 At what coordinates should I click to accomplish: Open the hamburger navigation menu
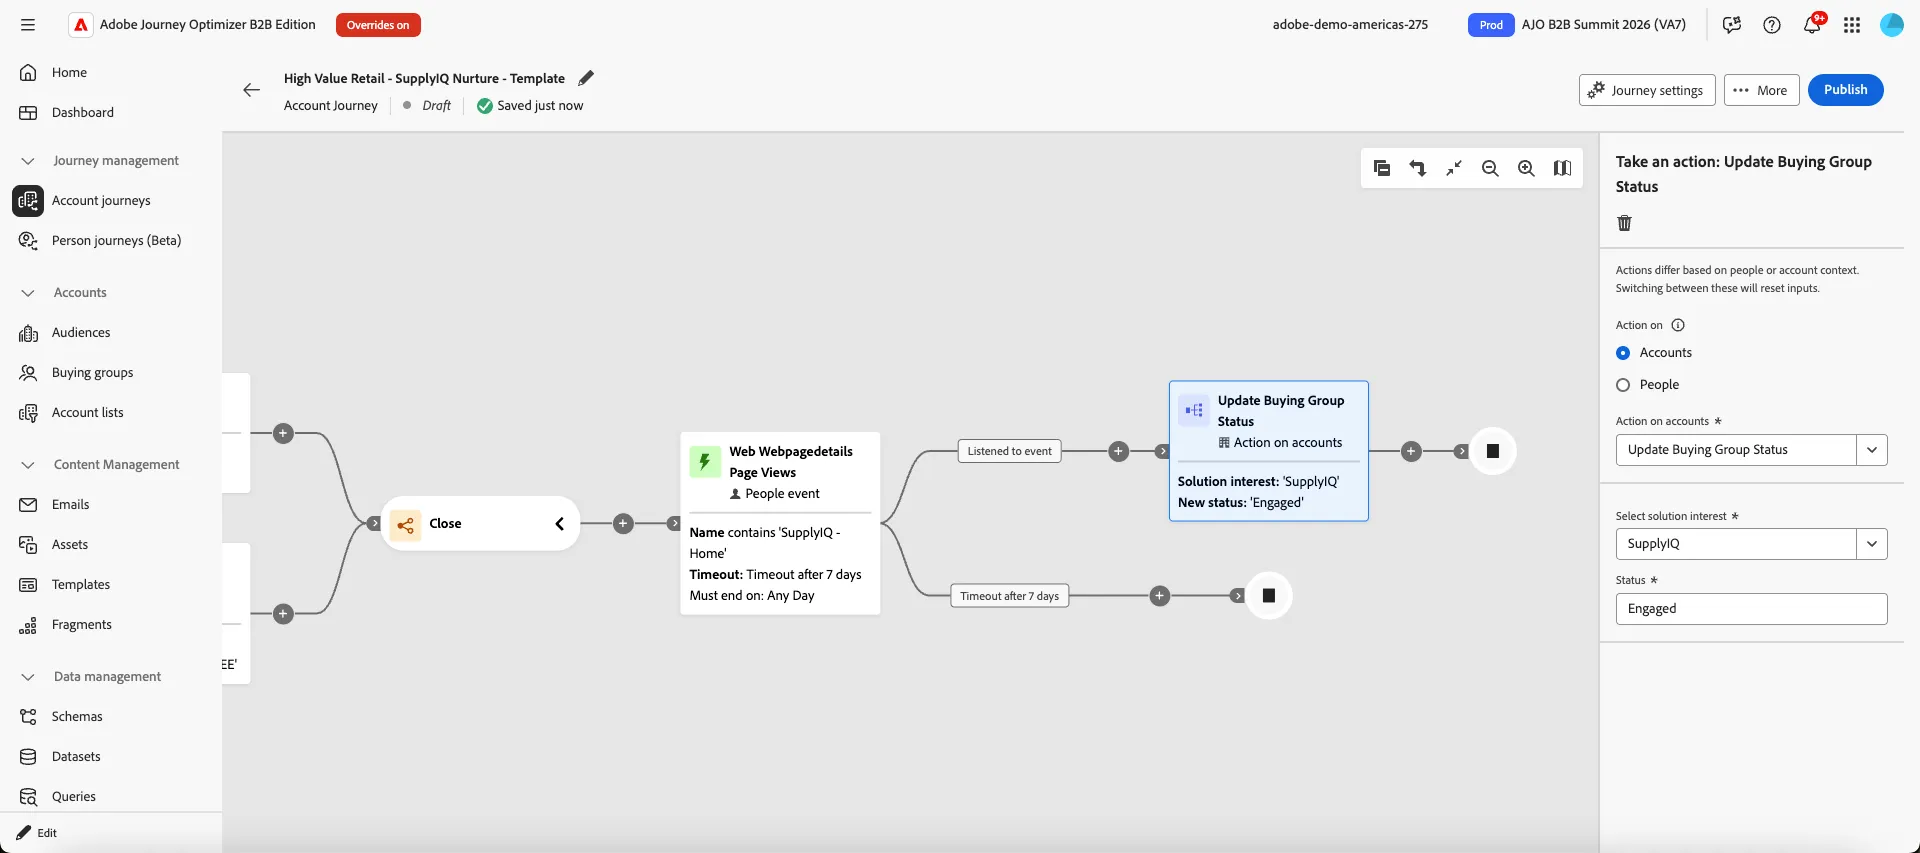pyautogui.click(x=28, y=25)
